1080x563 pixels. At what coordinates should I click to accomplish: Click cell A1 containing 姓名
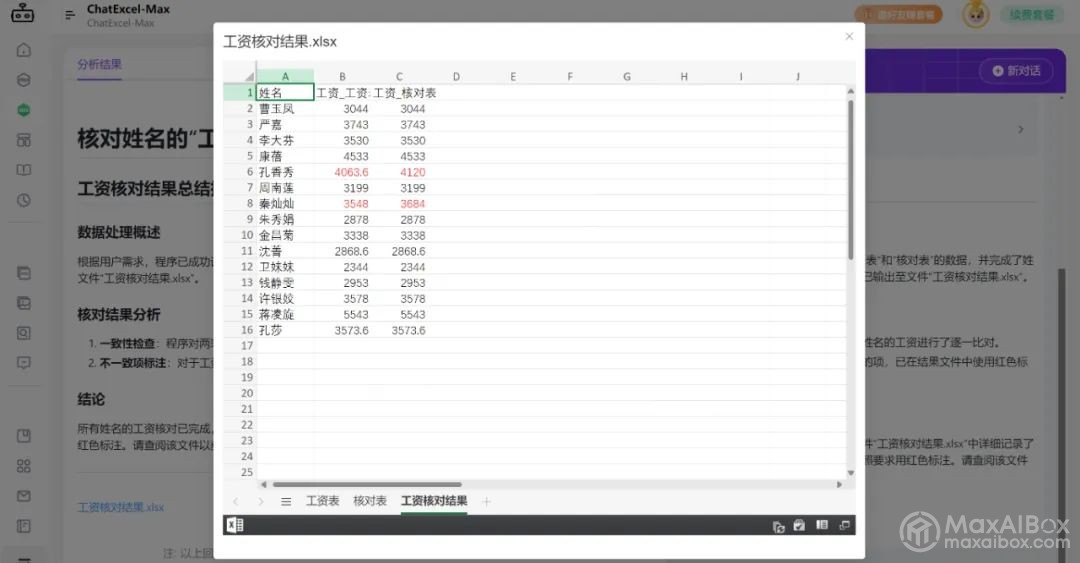pyautogui.click(x=285, y=92)
